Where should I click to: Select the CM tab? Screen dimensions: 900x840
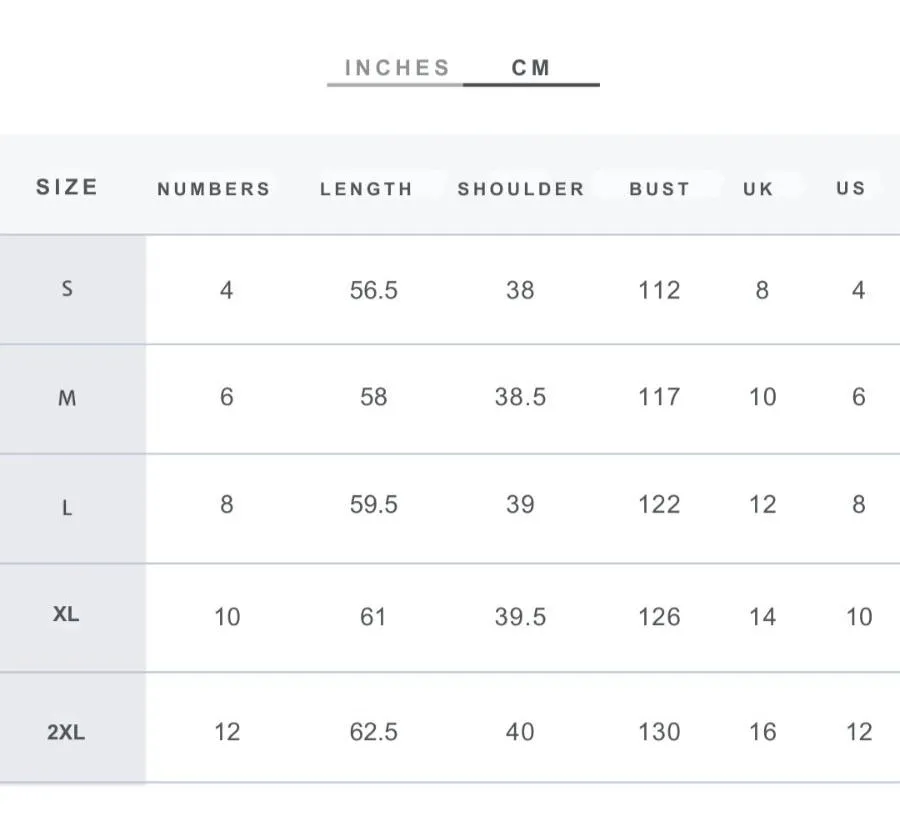click(531, 68)
